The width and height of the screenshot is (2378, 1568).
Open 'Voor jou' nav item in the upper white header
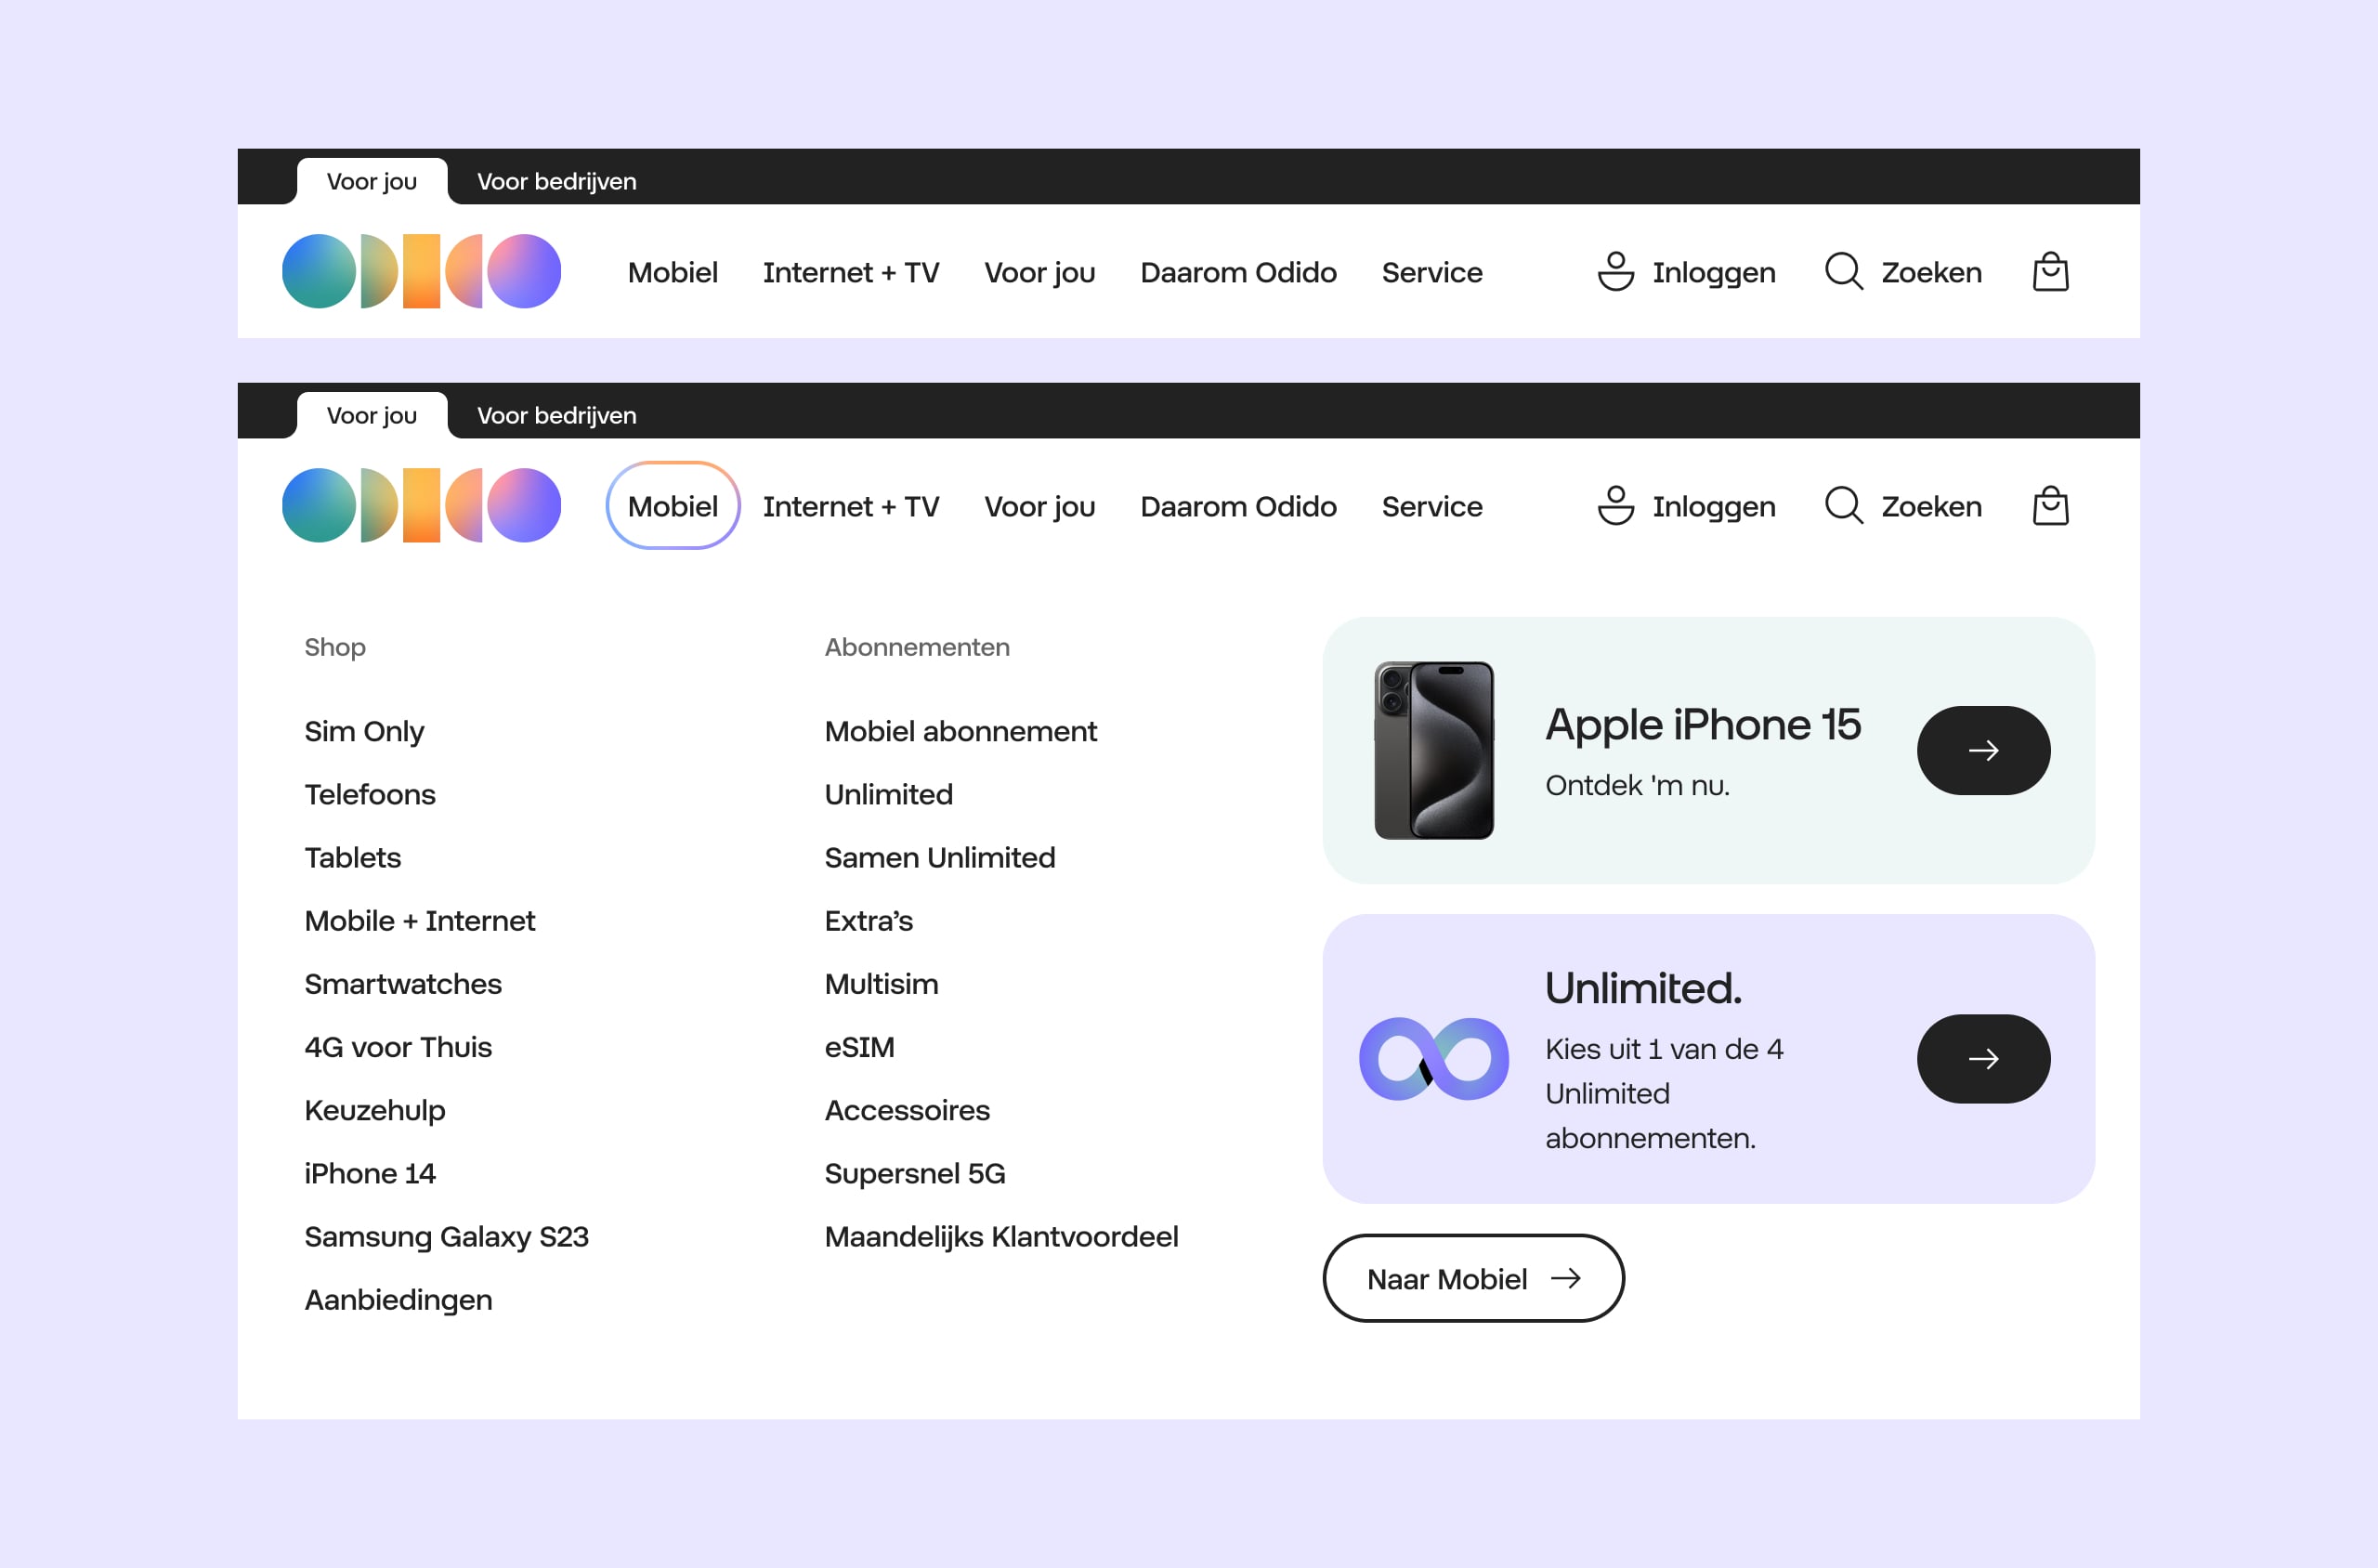pyautogui.click(x=1040, y=272)
